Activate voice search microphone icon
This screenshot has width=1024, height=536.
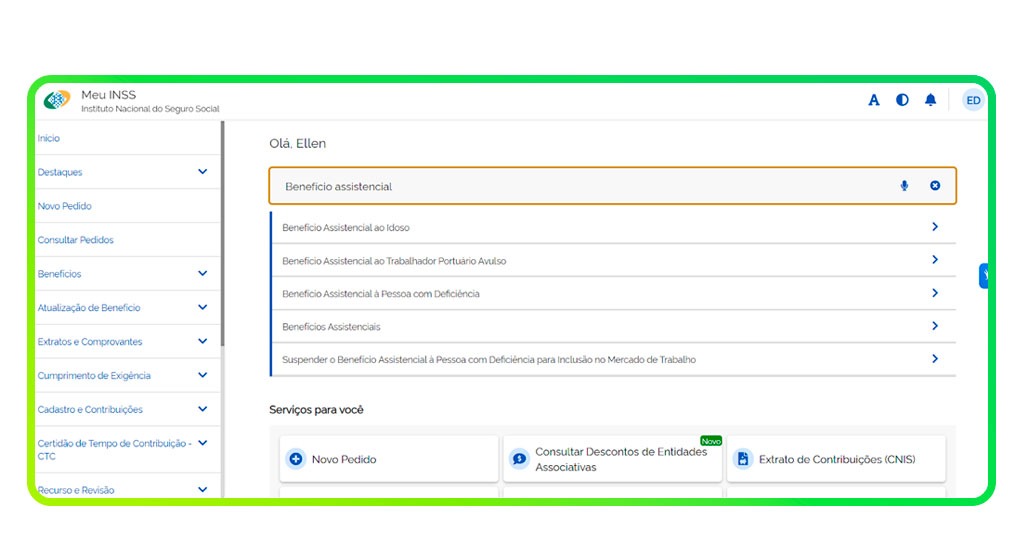(904, 186)
